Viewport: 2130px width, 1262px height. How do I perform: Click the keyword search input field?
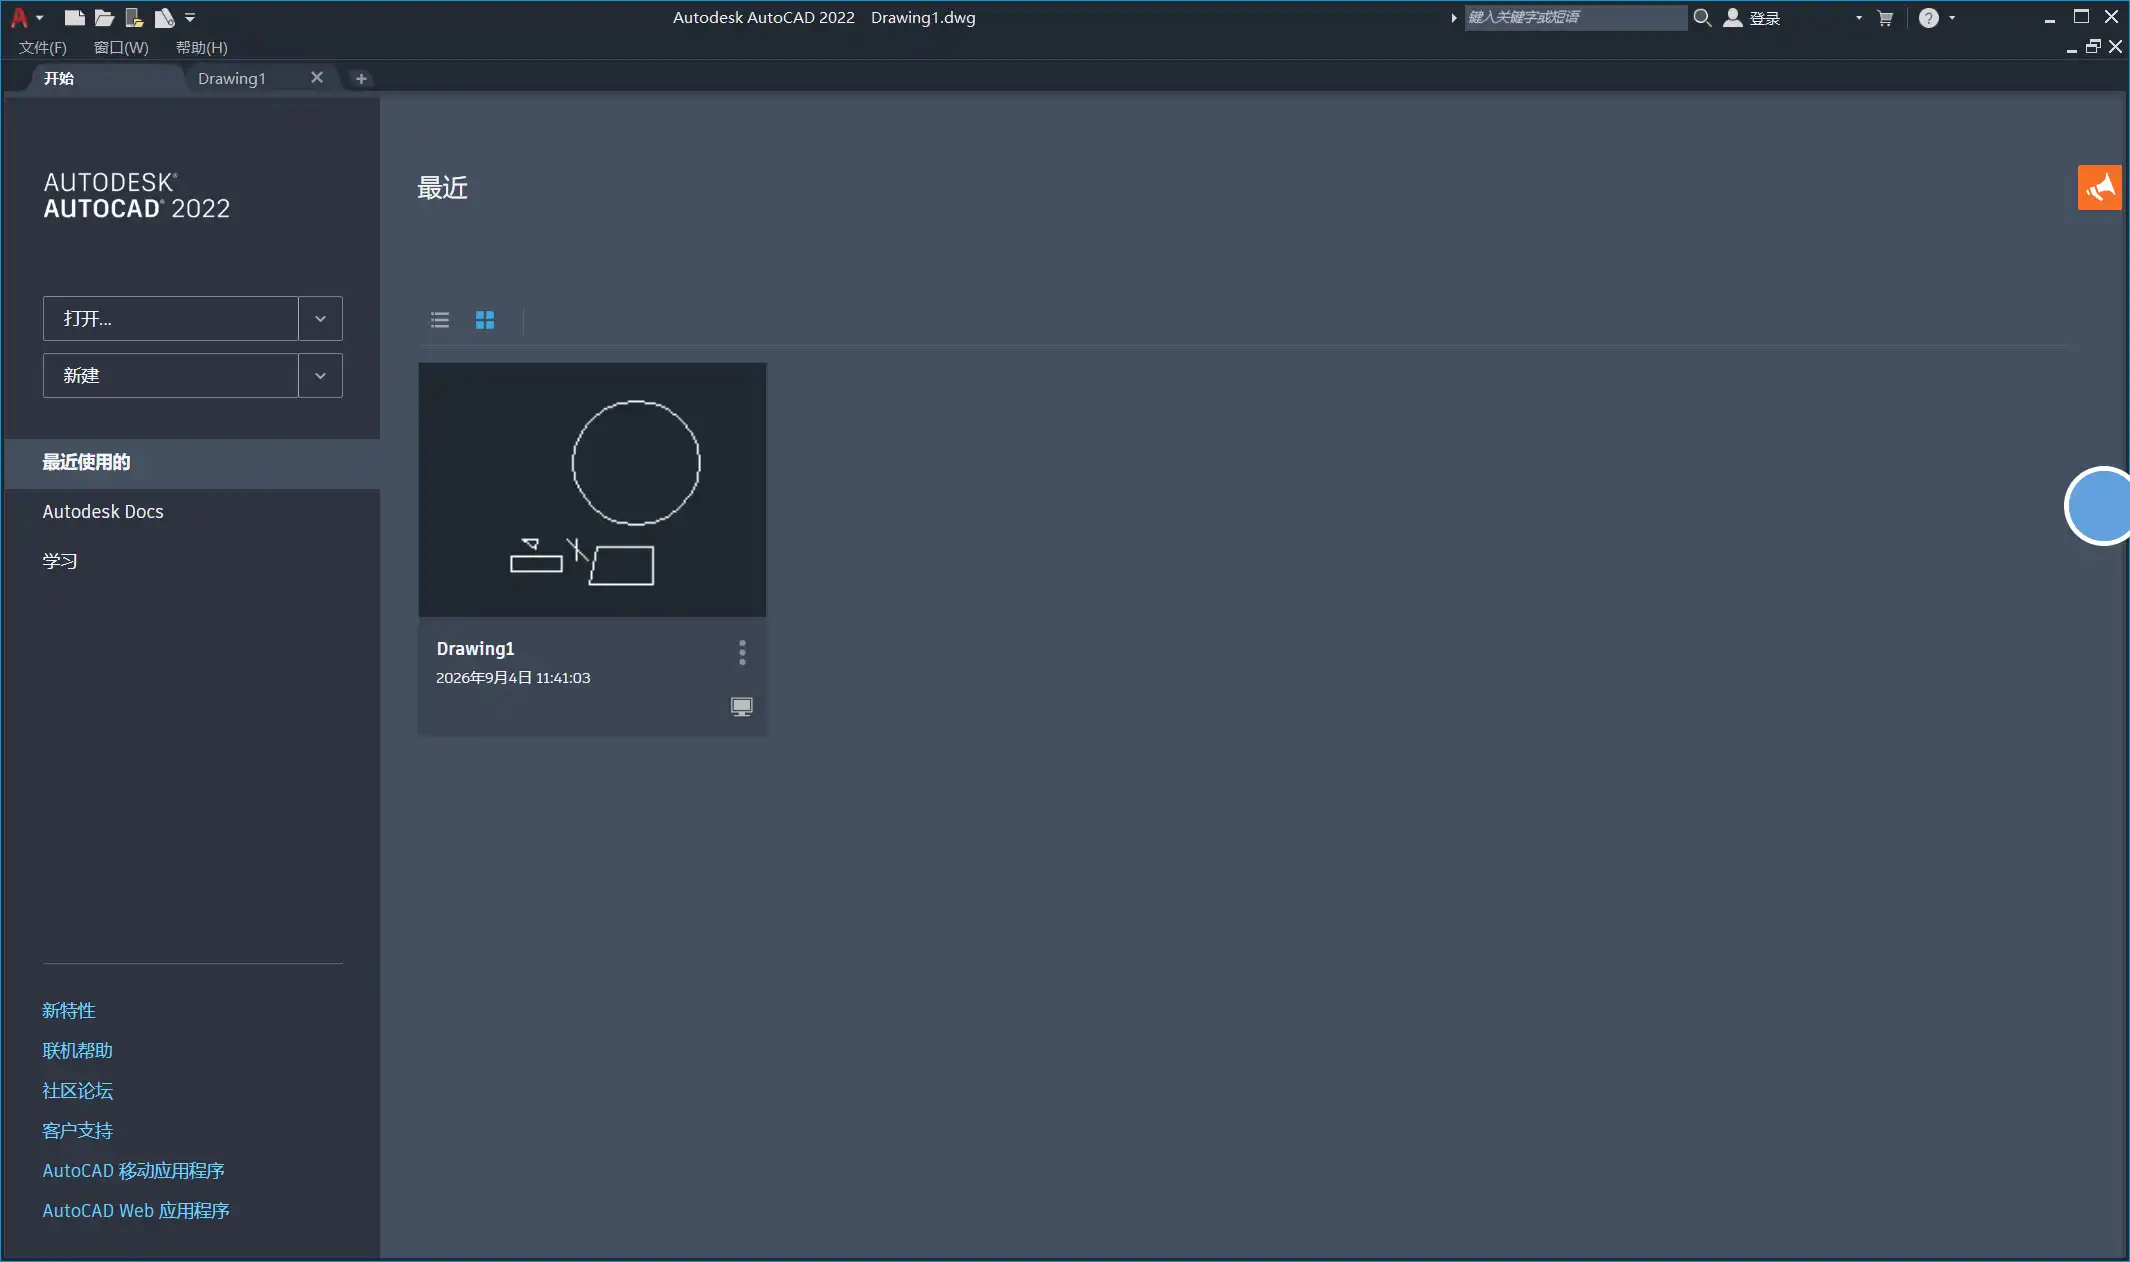1575,17
